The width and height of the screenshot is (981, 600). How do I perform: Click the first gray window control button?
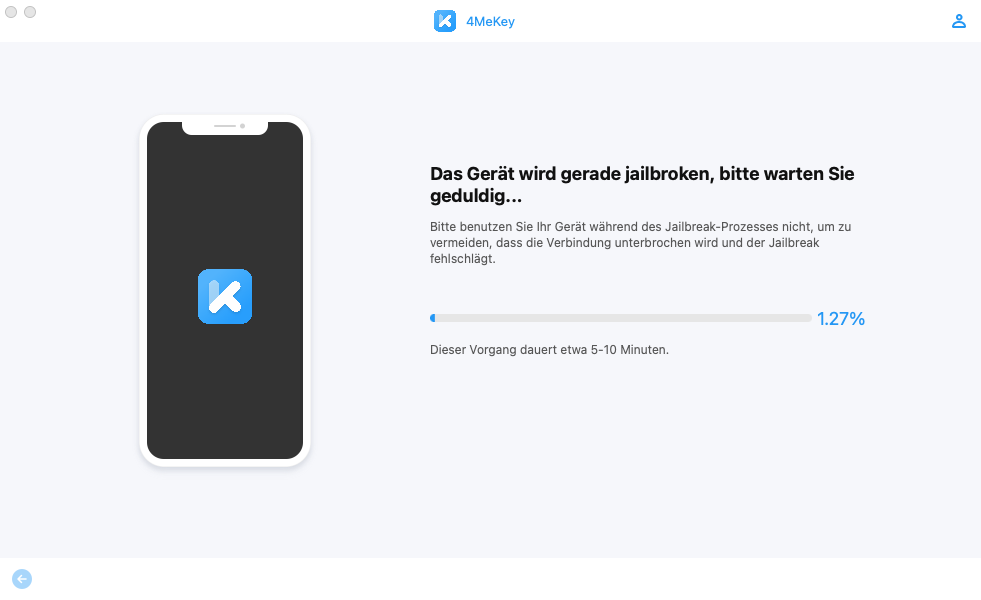(11, 12)
